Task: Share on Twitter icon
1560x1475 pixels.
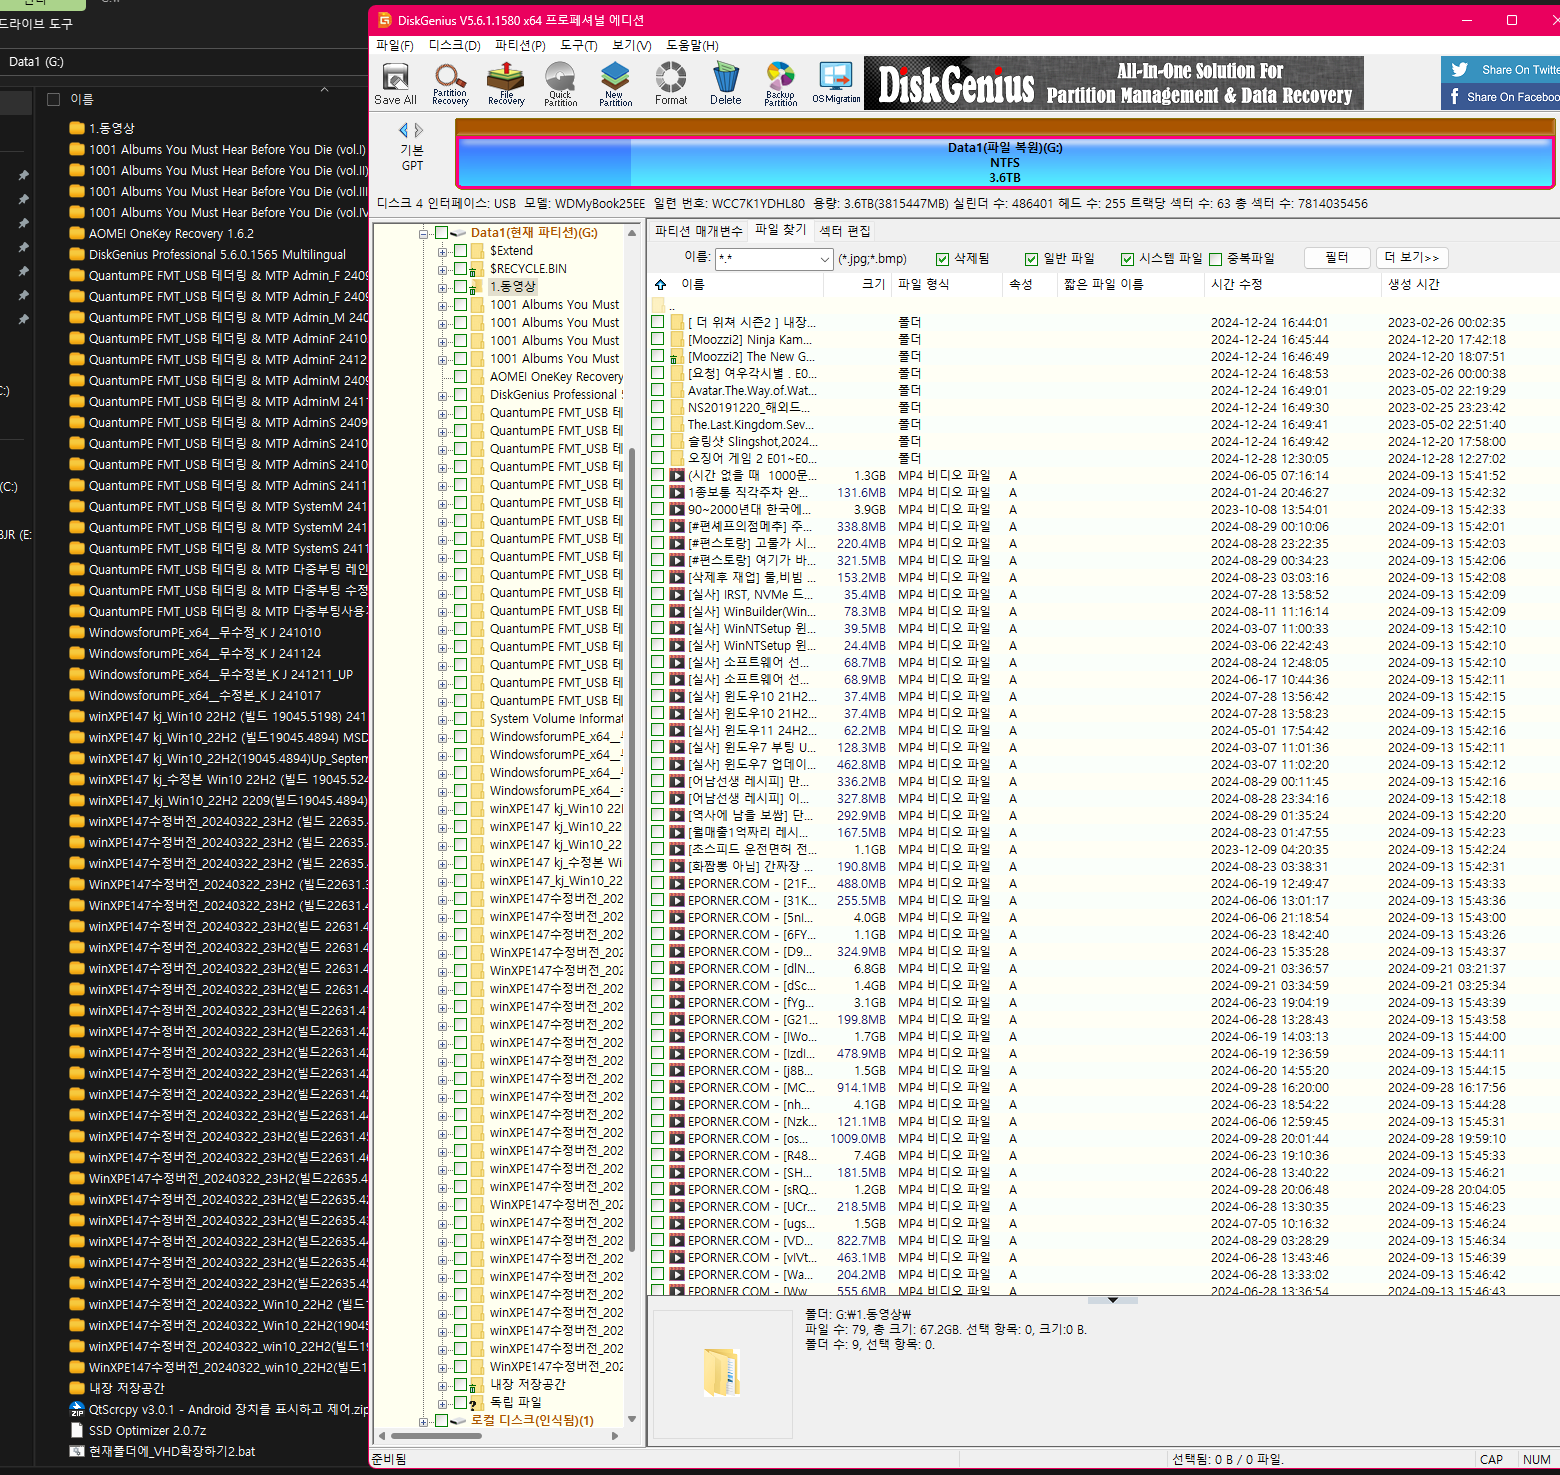Action: [x=1460, y=70]
